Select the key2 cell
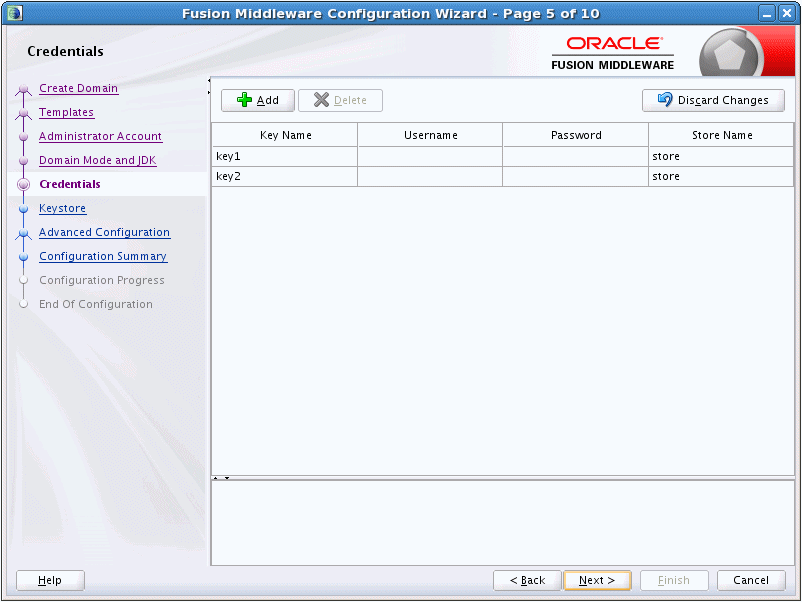 point(285,176)
